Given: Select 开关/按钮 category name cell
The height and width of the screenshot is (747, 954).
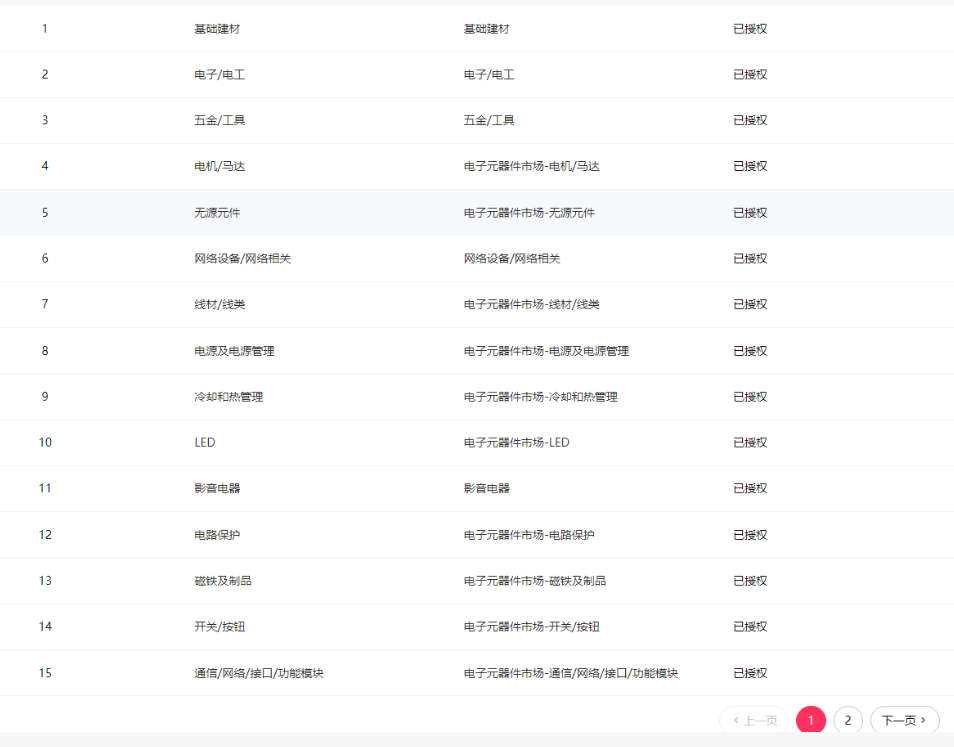Looking at the screenshot, I should click(x=220, y=627).
